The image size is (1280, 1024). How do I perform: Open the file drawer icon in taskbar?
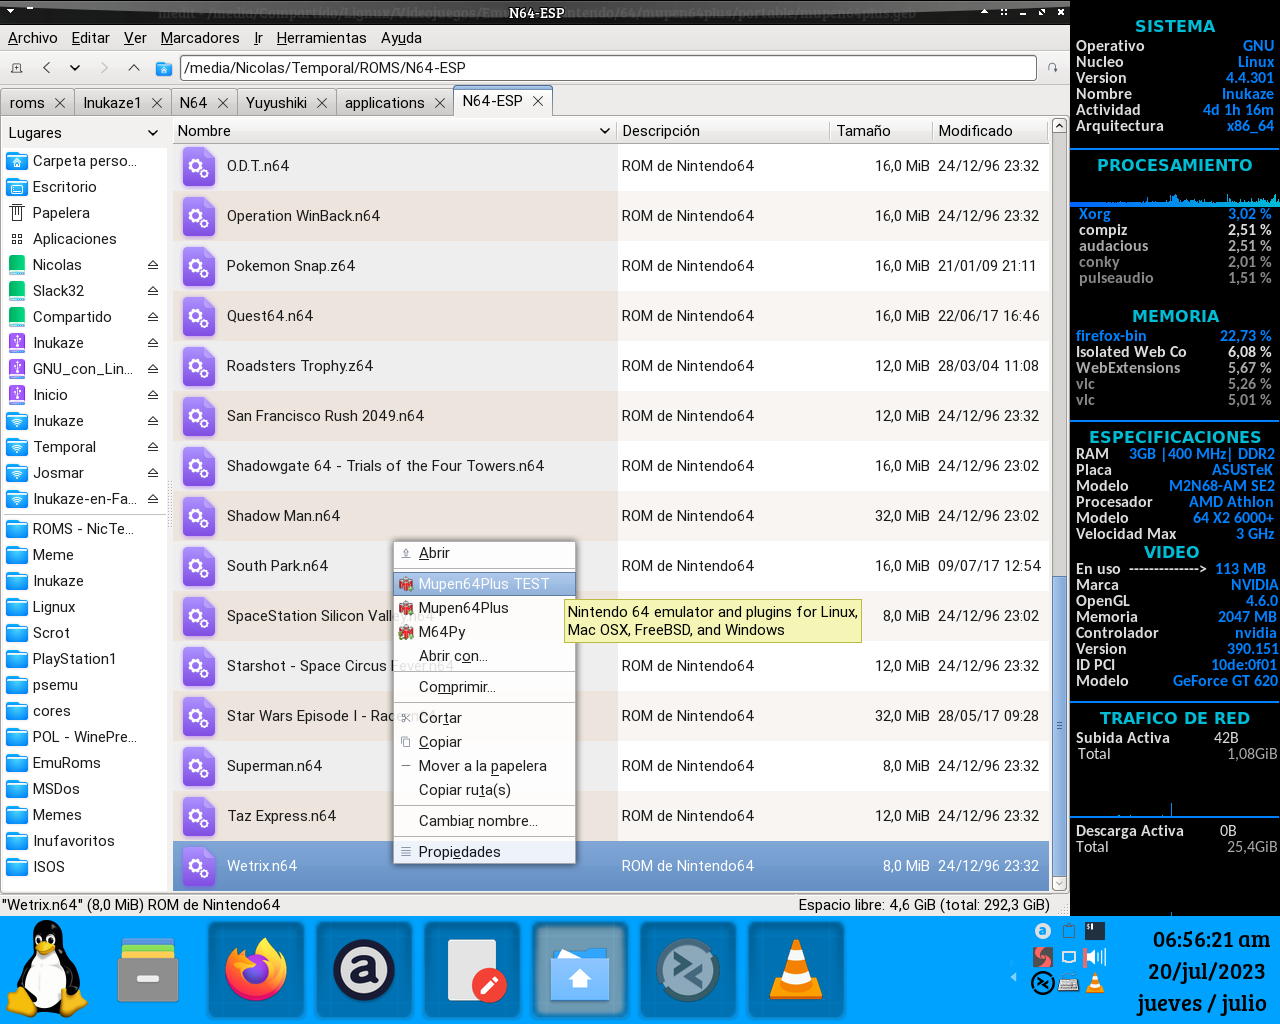148,970
